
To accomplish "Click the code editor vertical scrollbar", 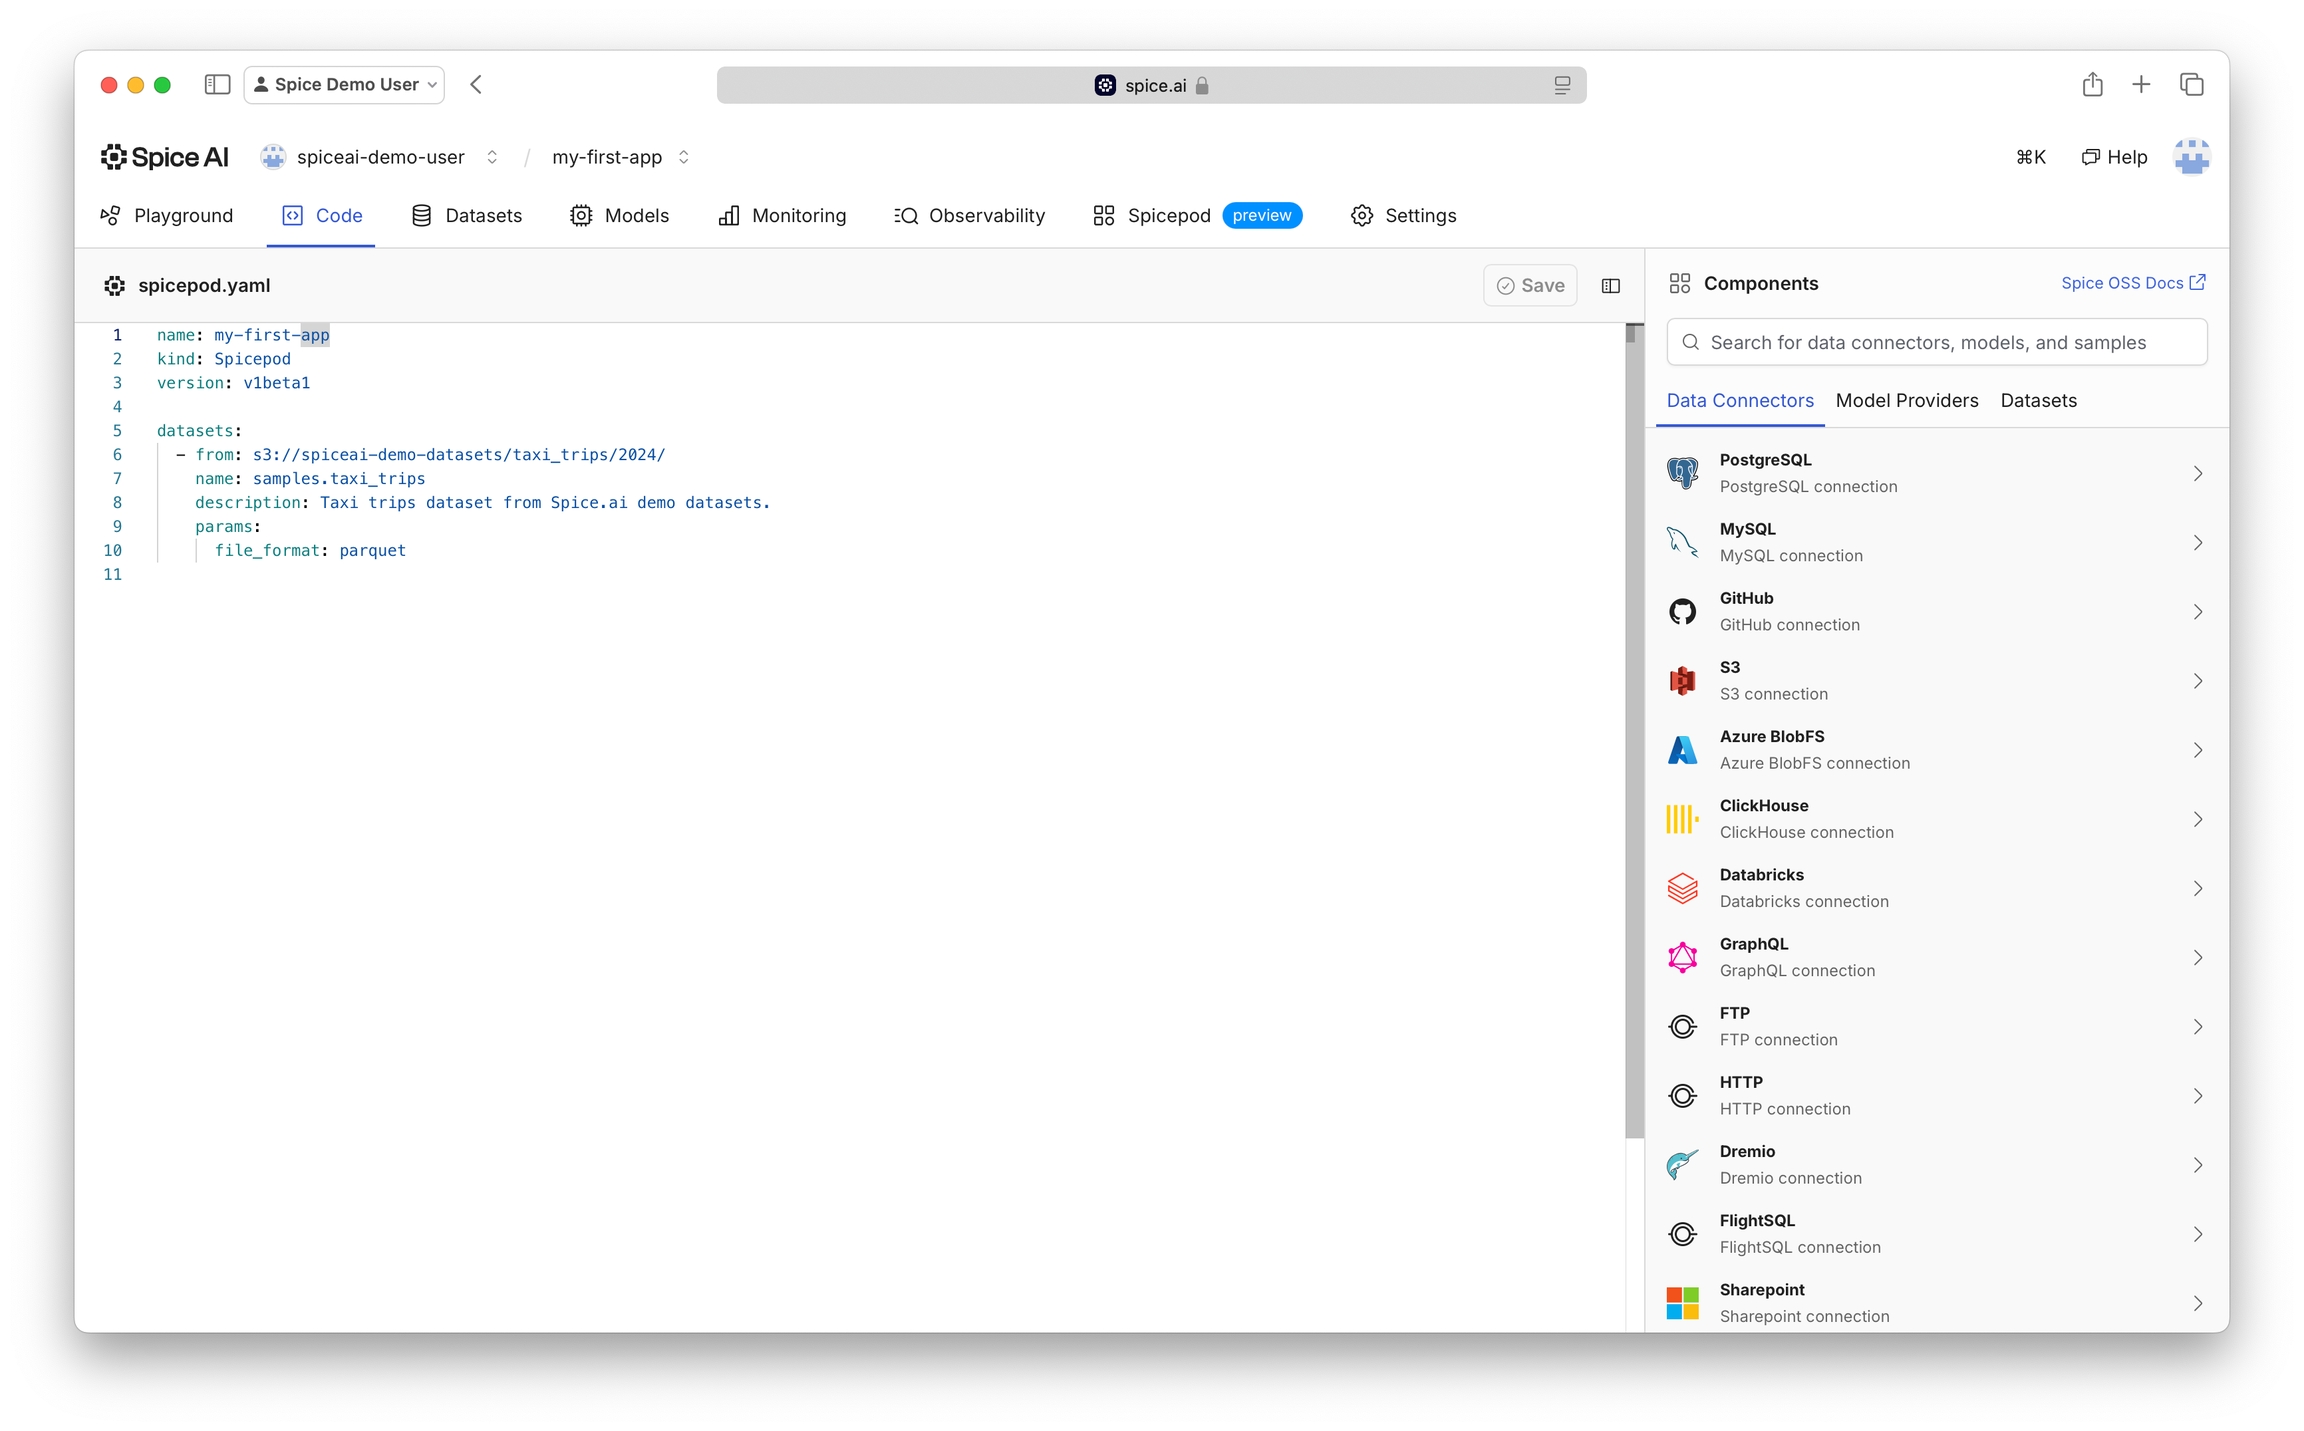I will pos(1634,730).
